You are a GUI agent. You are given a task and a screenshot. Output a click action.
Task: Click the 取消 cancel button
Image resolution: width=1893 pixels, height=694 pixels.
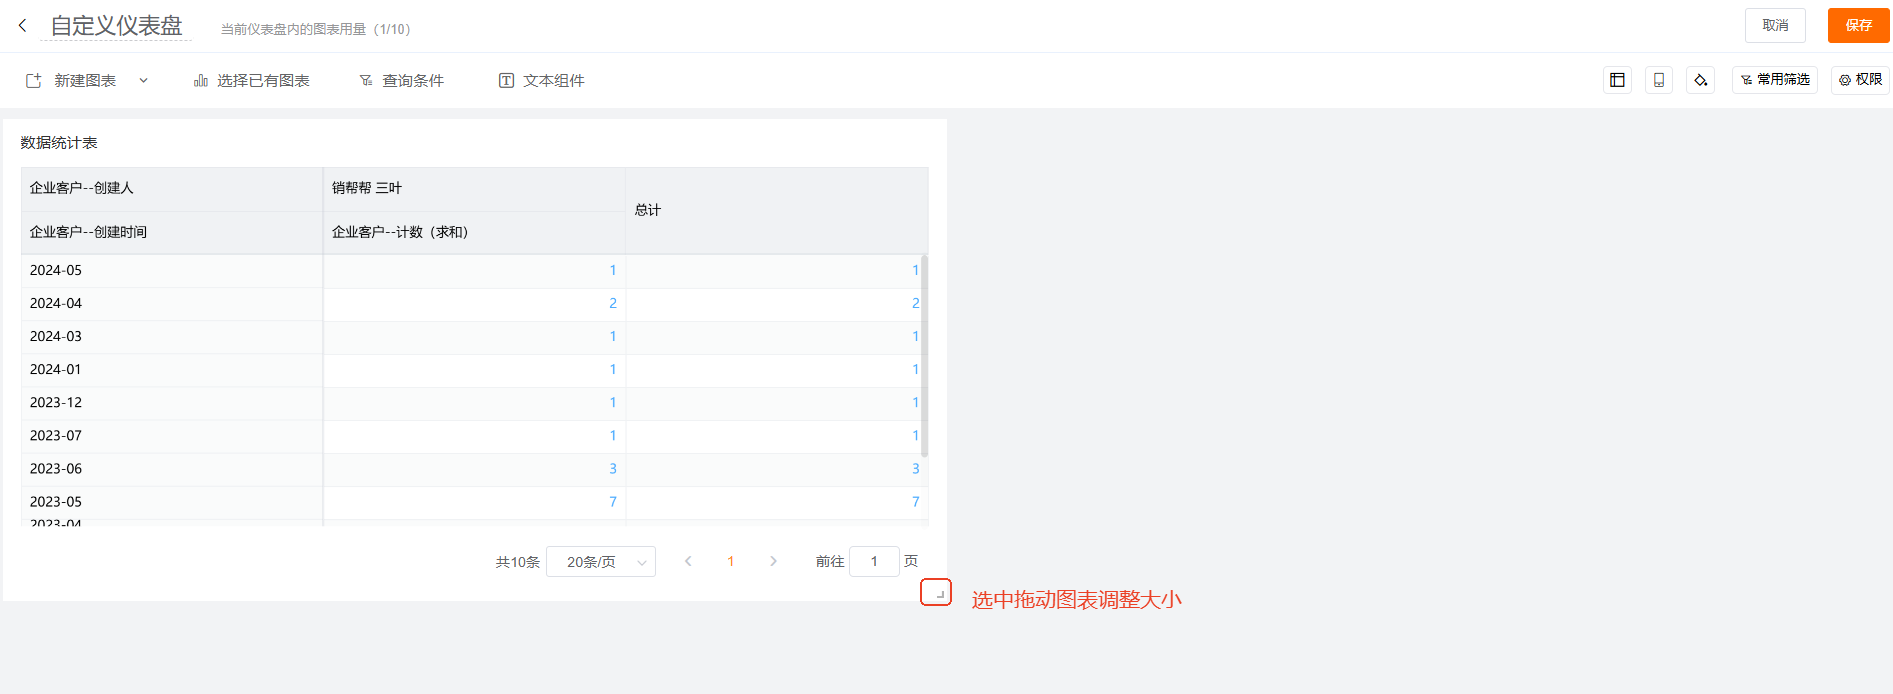(1775, 26)
